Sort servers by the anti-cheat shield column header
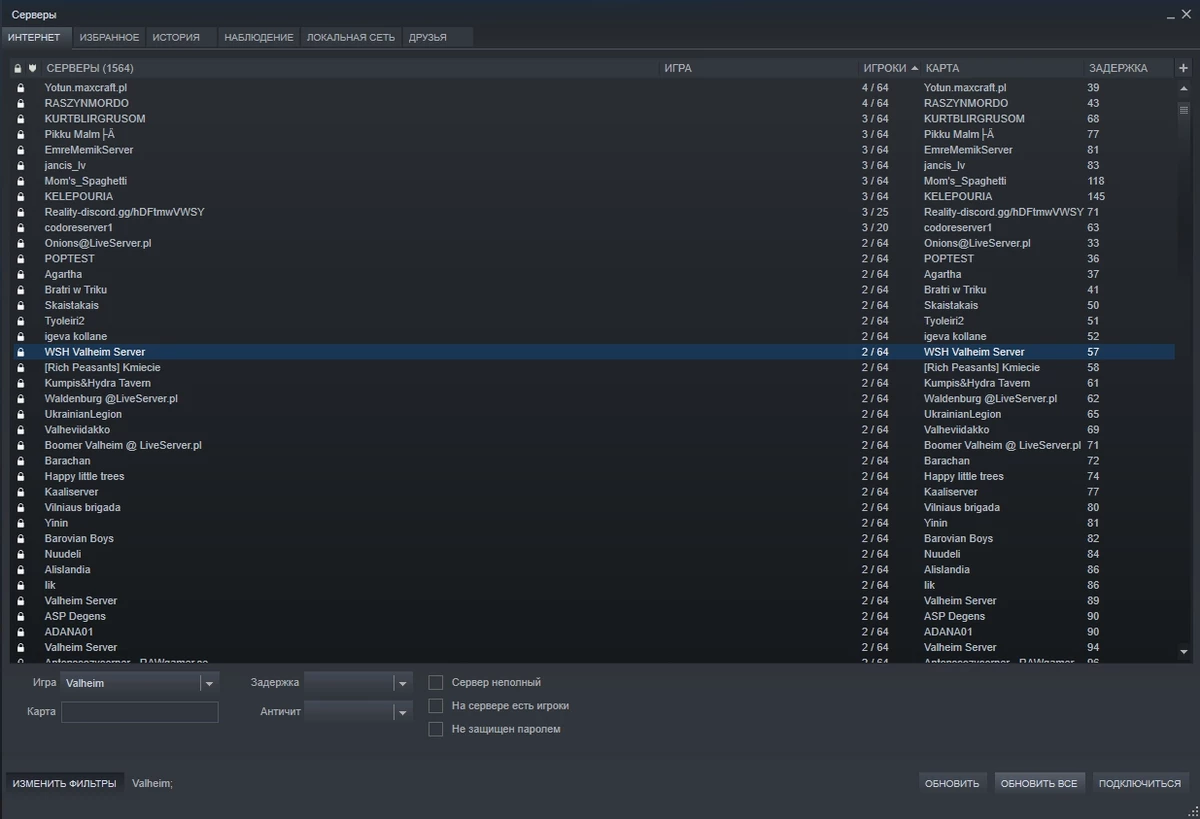The height and width of the screenshot is (819, 1200). [32, 68]
